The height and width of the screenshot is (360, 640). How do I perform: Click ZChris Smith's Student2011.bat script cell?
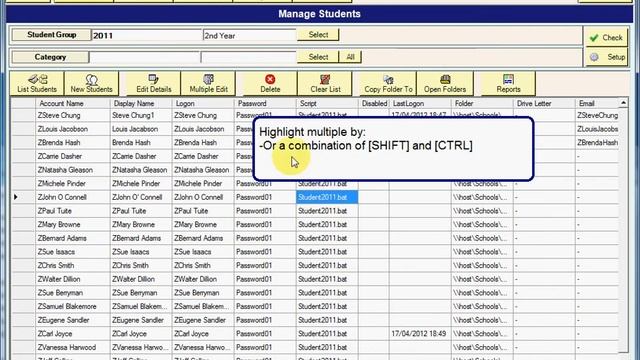coord(327,266)
